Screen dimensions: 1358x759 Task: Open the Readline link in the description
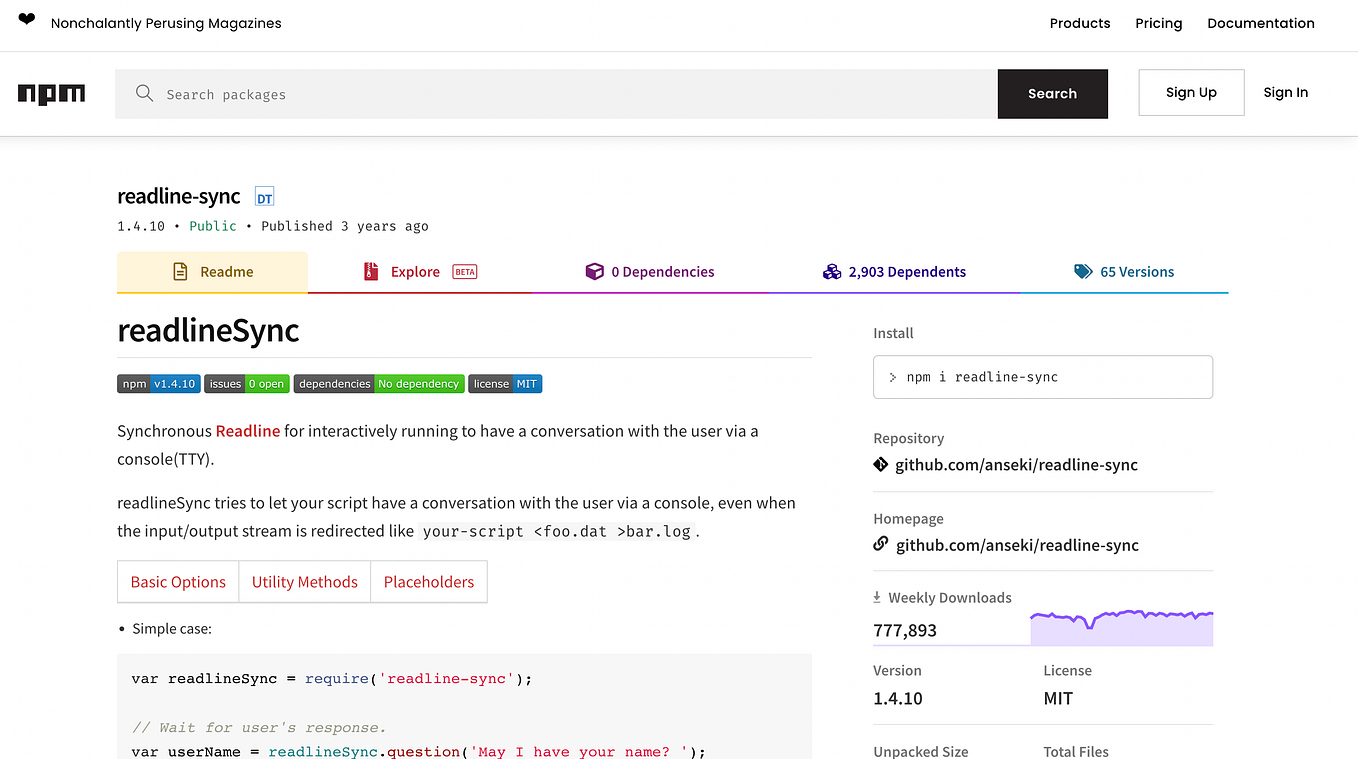(246, 431)
